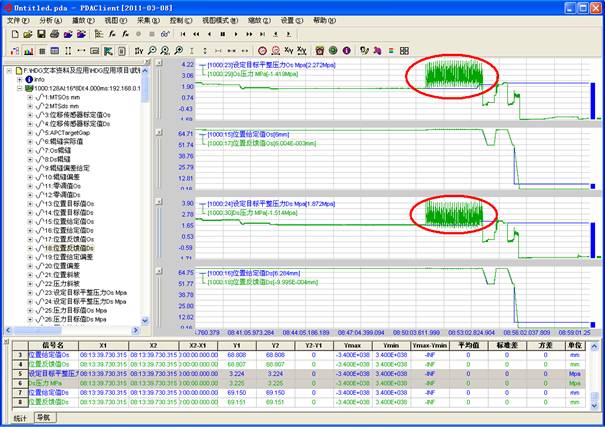The height and width of the screenshot is (427, 605).
Task: Click the open folder toolbar icon
Action: tap(28, 34)
